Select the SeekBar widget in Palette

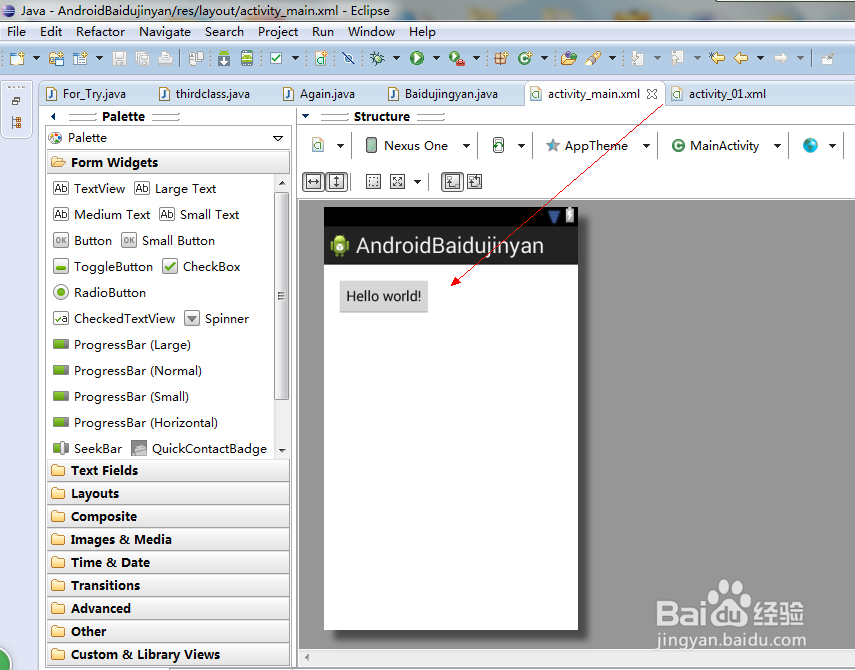coord(88,449)
